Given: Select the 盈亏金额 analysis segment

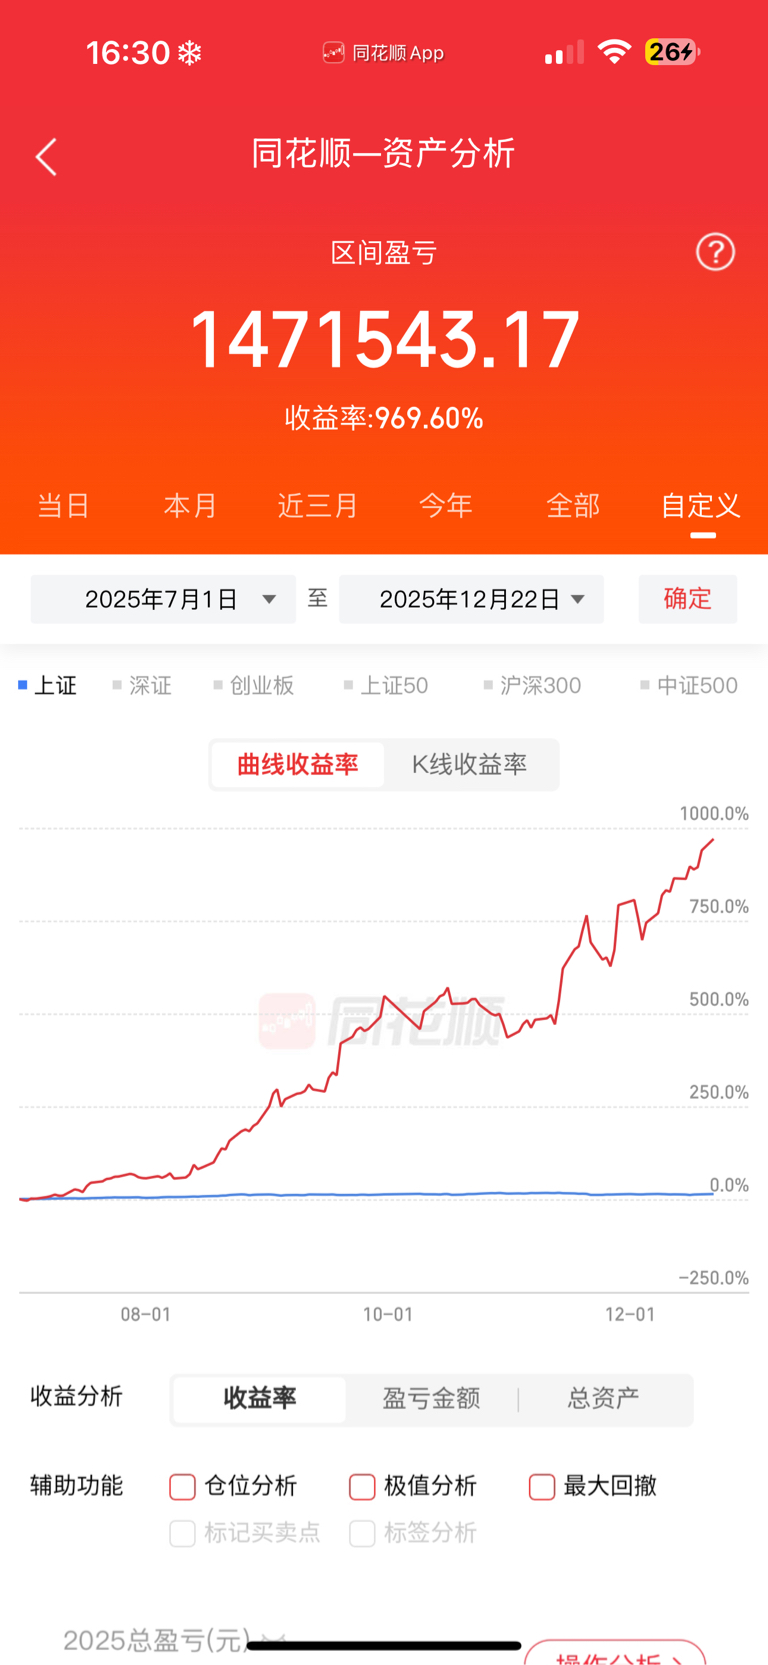Looking at the screenshot, I should tap(431, 1398).
